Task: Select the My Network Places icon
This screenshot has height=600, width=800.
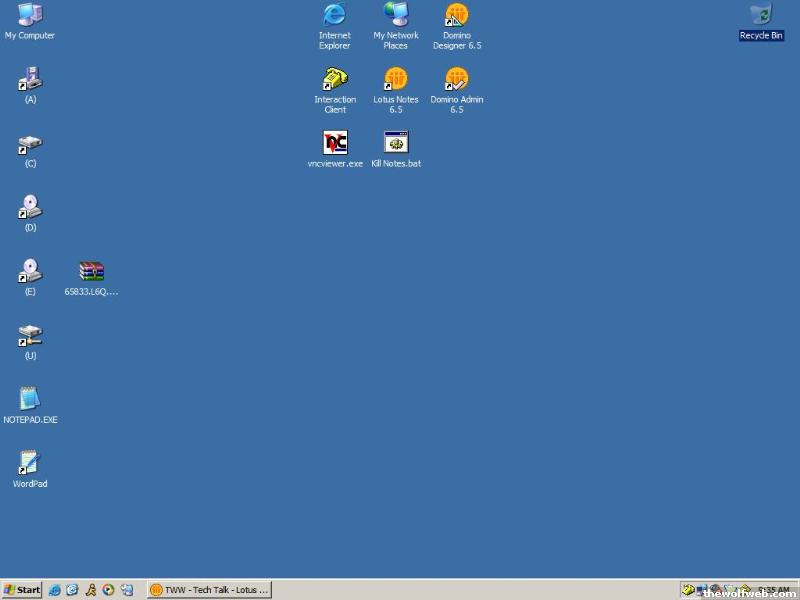Action: (396, 15)
